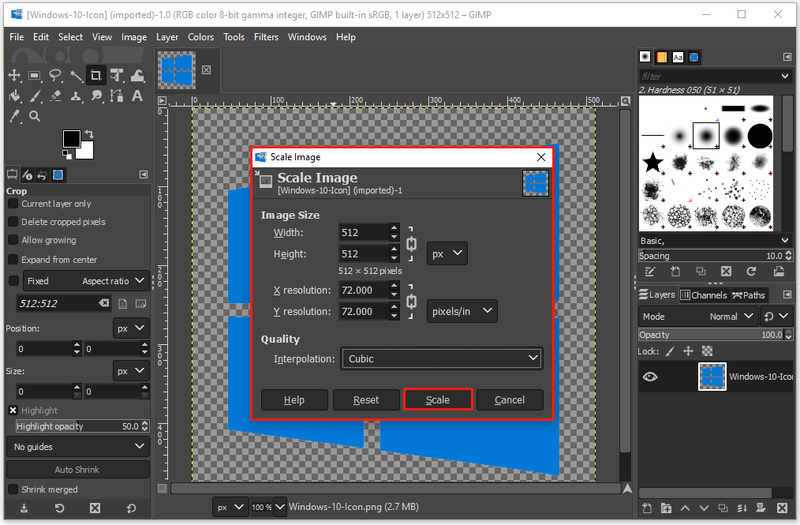Click the Width input field

click(364, 233)
